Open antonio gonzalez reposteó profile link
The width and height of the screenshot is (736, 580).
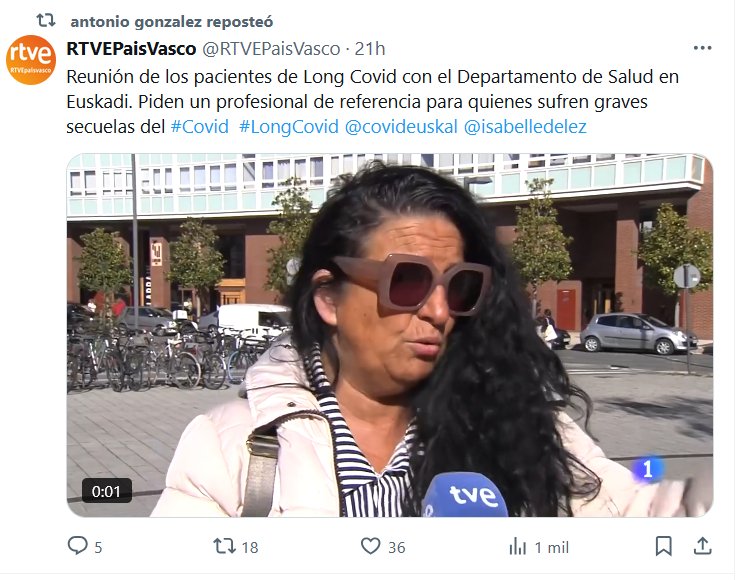pyautogui.click(x=172, y=22)
